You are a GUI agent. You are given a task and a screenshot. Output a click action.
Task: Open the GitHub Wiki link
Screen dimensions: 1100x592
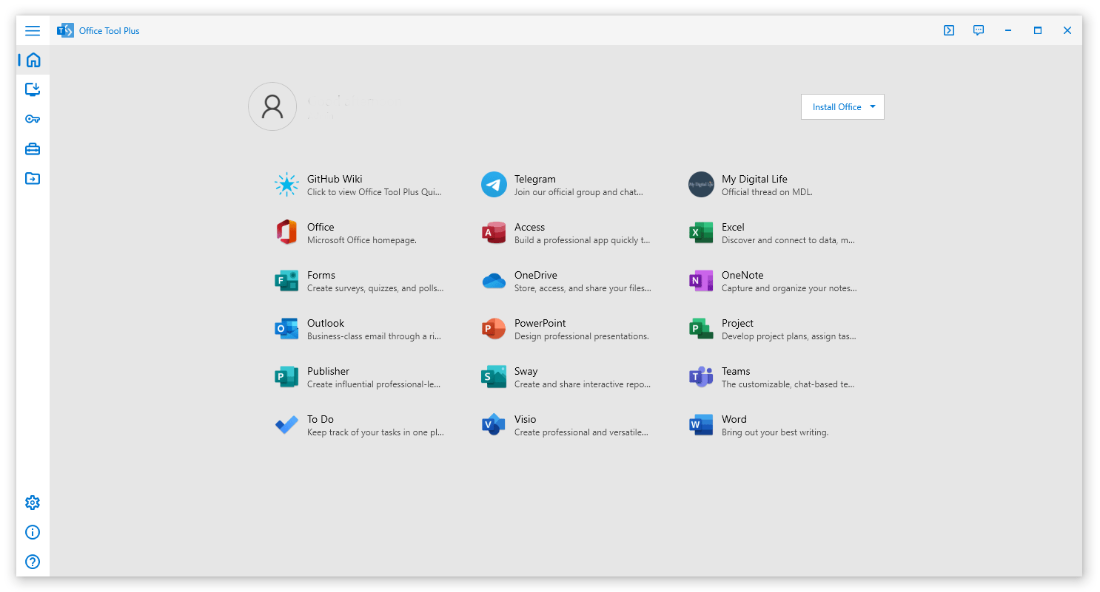[358, 185]
